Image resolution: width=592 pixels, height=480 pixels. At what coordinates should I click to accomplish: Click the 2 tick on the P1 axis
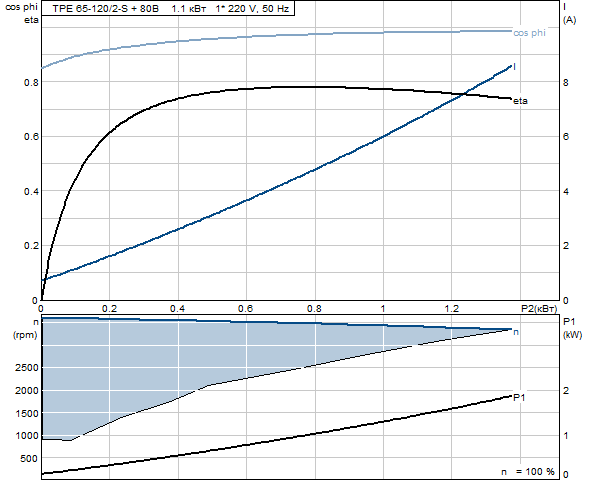(x=566, y=390)
